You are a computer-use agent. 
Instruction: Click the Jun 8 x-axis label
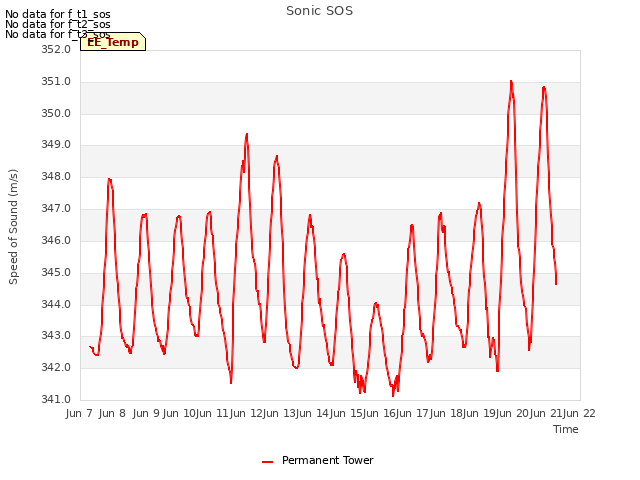(x=112, y=413)
